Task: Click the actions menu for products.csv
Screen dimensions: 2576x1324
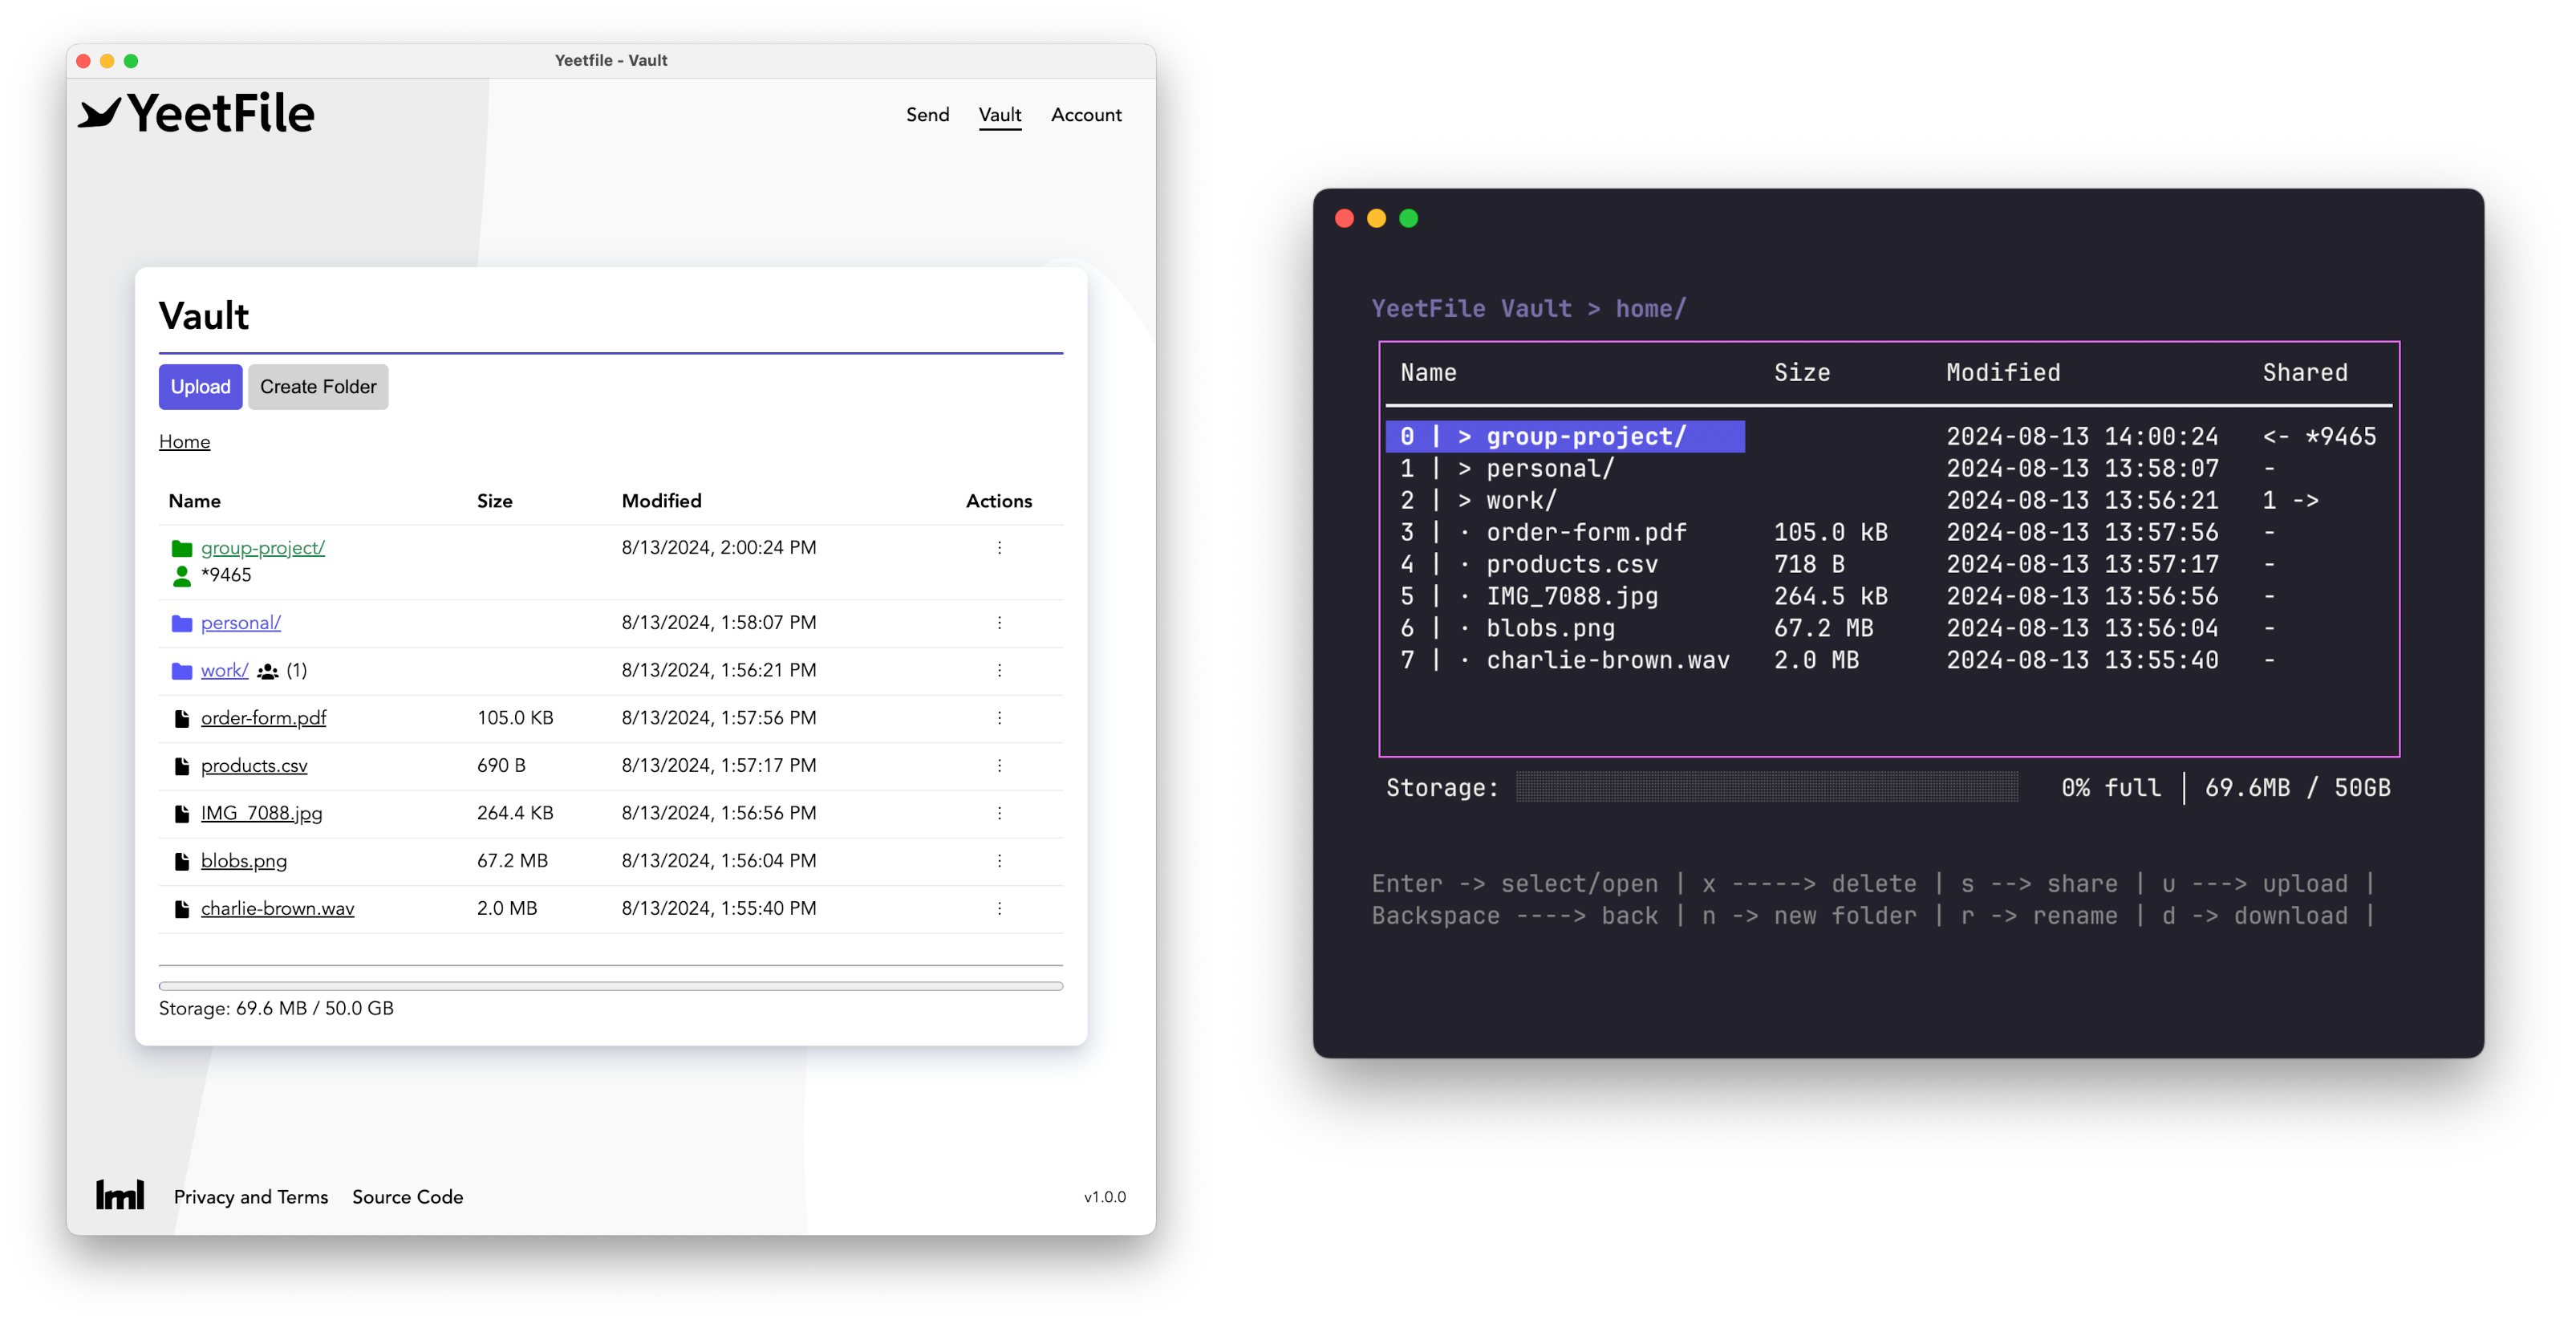Action: tap(1000, 765)
